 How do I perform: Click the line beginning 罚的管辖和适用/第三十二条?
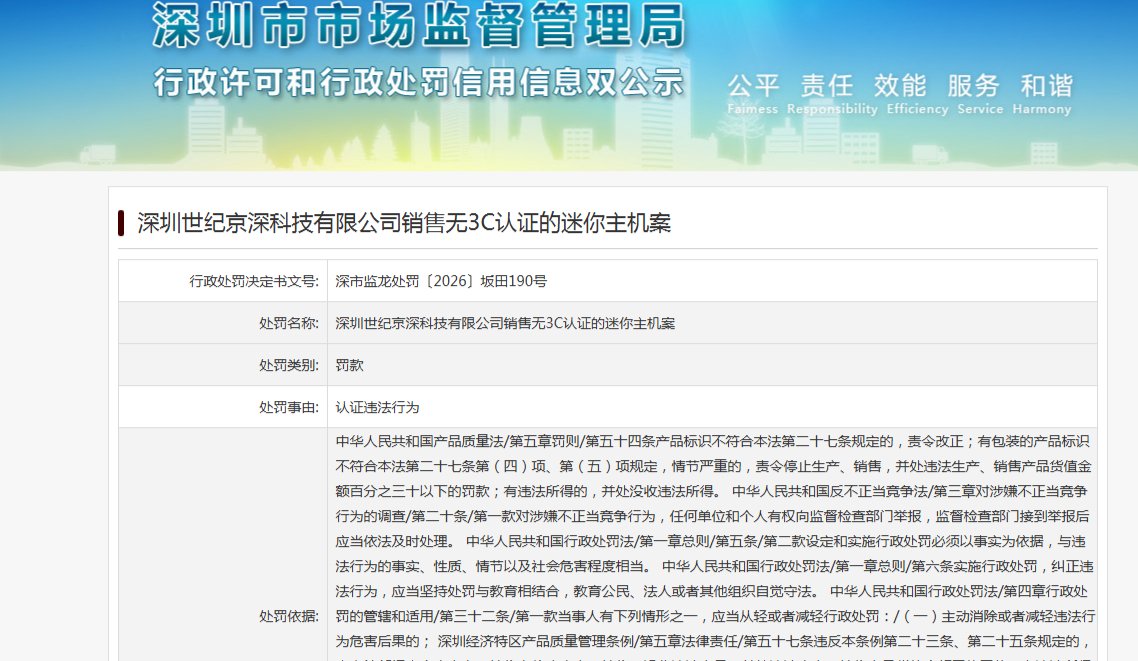(715, 616)
